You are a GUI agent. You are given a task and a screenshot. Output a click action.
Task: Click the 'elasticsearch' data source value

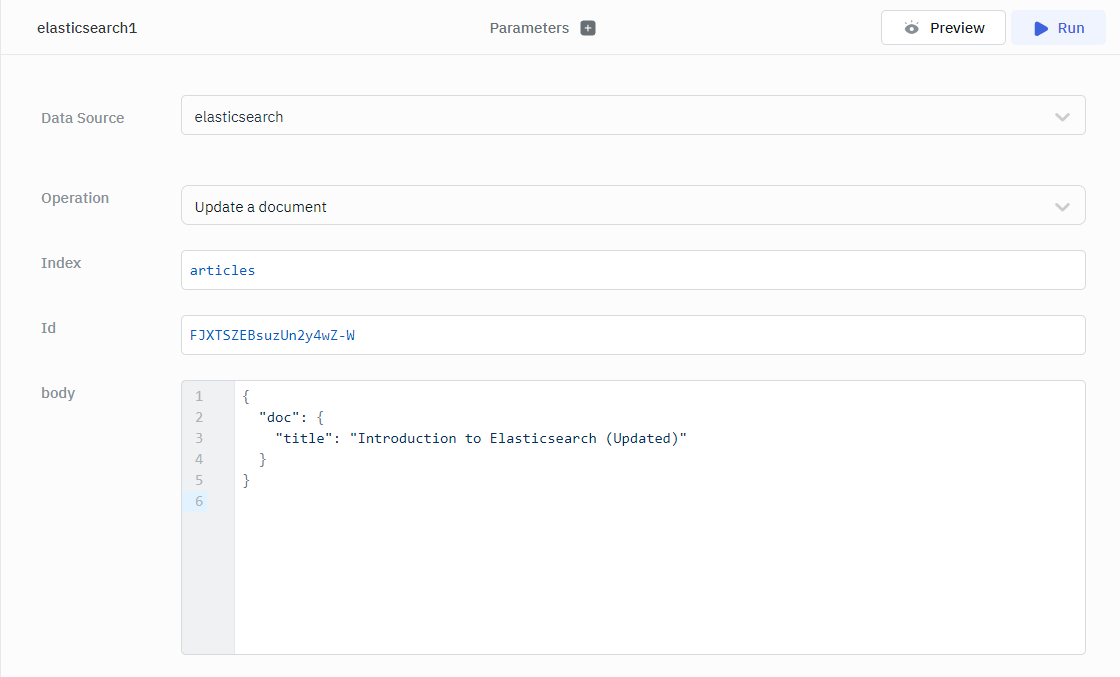click(239, 117)
